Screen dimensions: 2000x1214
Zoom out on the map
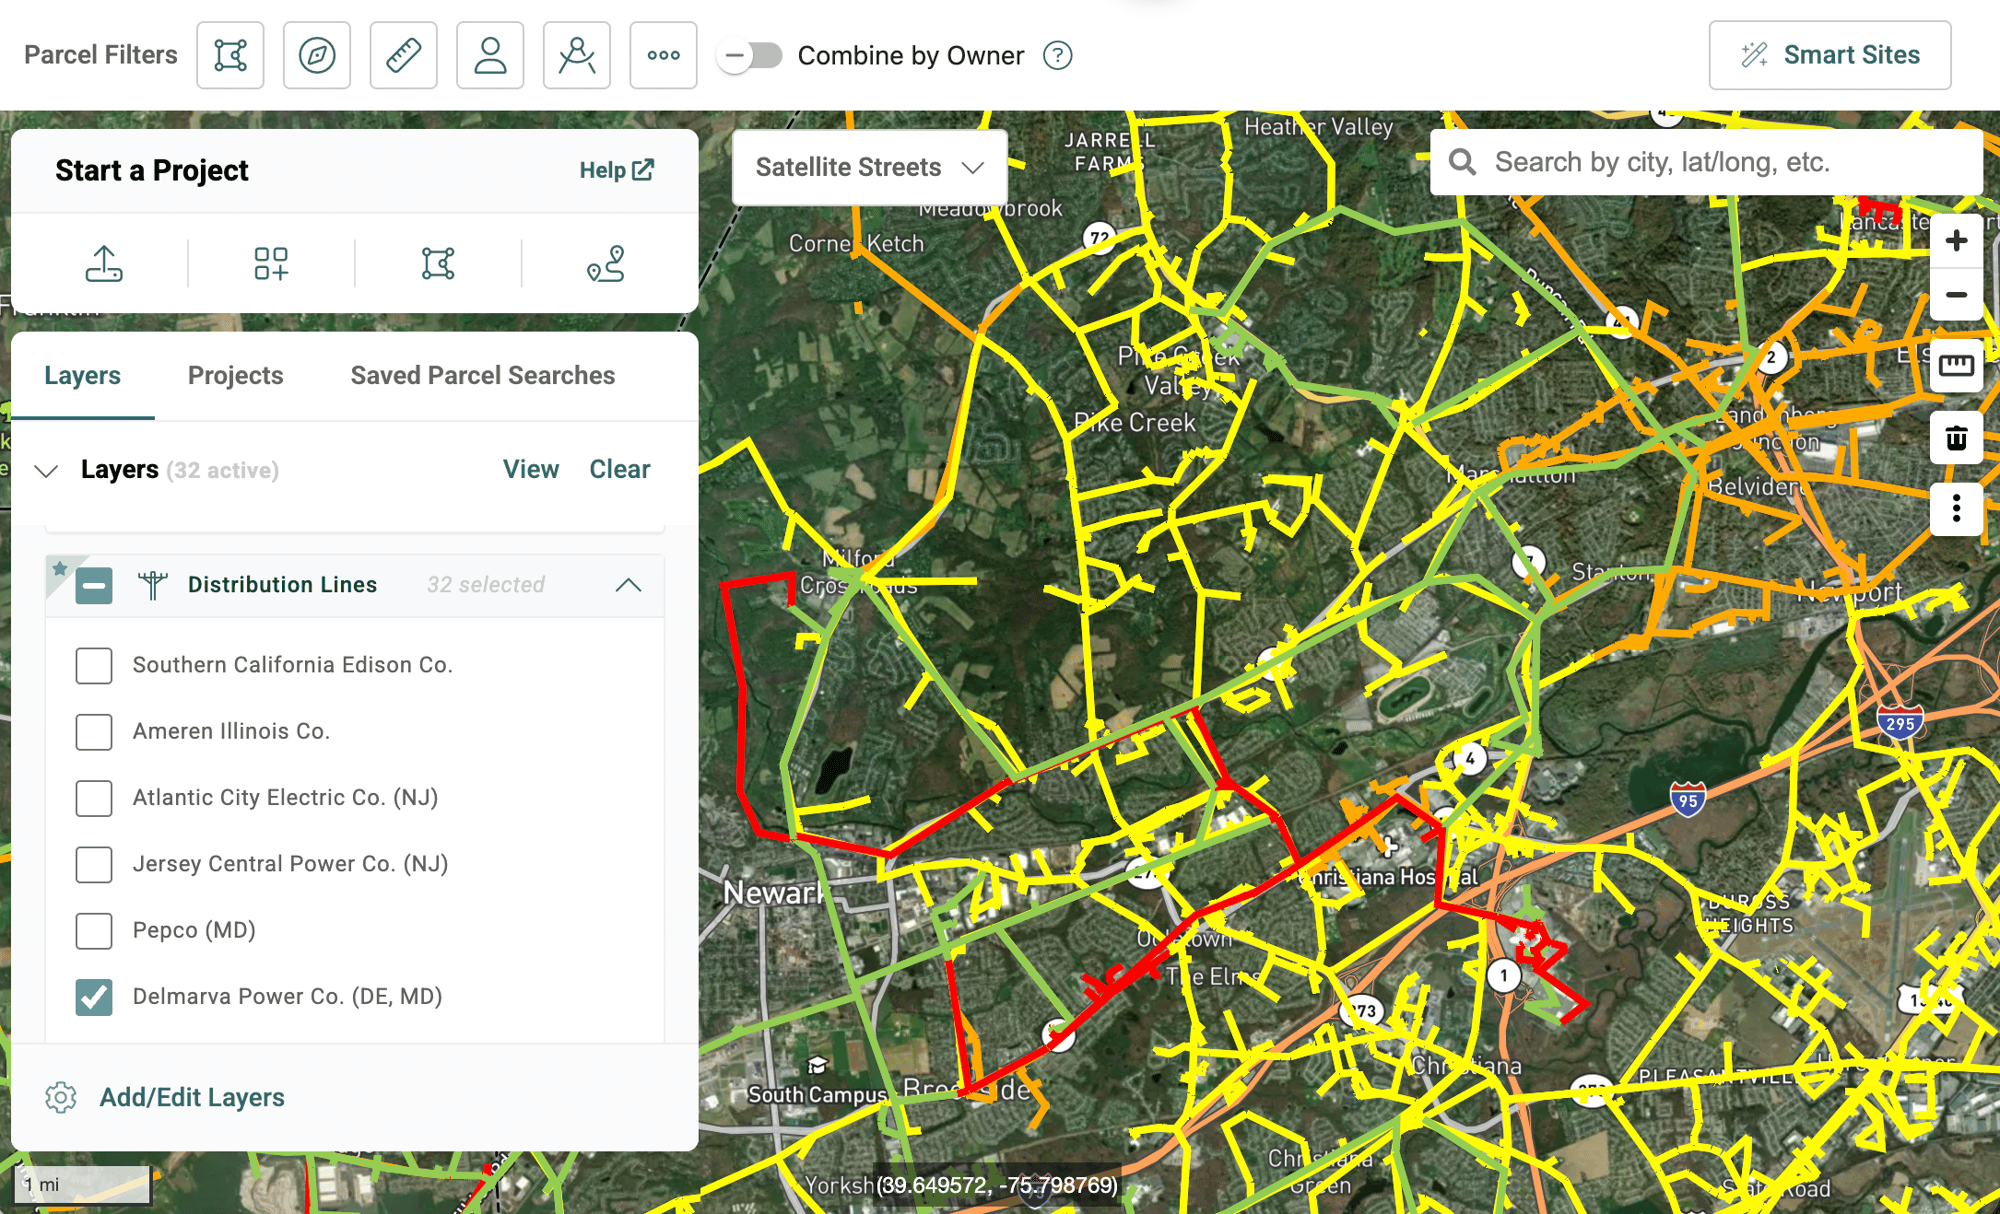1956,295
